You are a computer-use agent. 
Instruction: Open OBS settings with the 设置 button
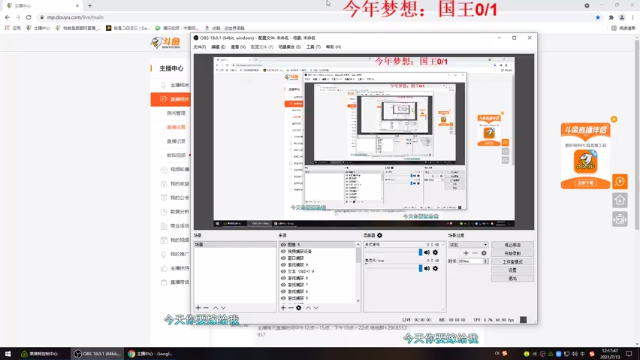click(513, 270)
